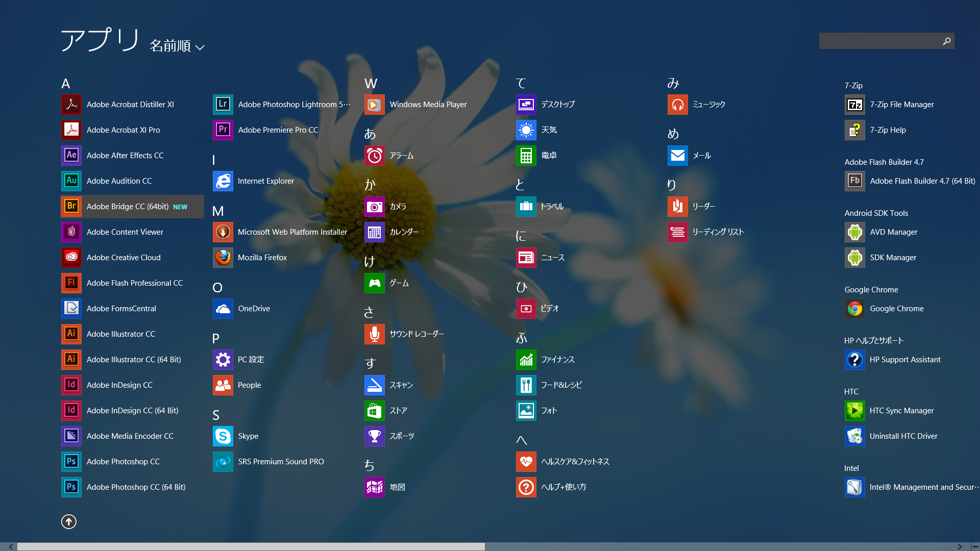980x551 pixels.
Task: Open Adobe Premiere Pro CC icon
Action: 223,130
